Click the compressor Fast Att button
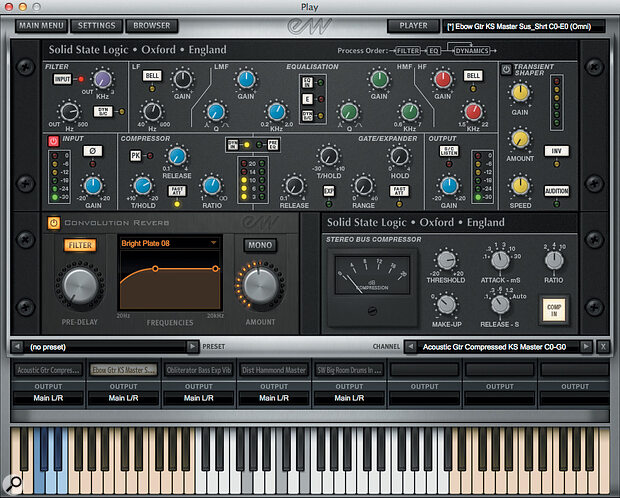Screen dimensions: 620x498 (x=177, y=191)
